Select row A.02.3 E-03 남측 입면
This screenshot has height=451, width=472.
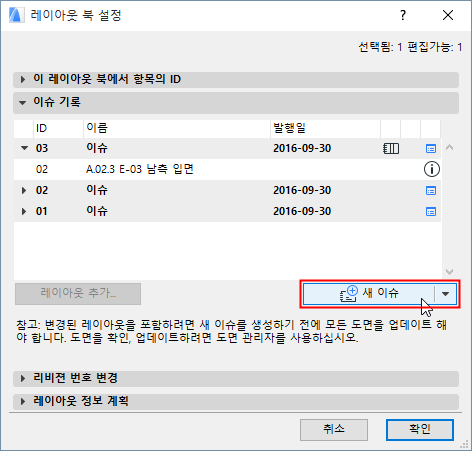pos(227,169)
